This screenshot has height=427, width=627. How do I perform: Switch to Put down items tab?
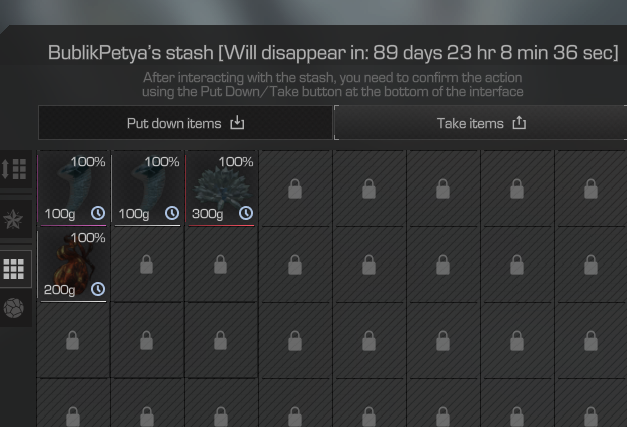coord(185,123)
